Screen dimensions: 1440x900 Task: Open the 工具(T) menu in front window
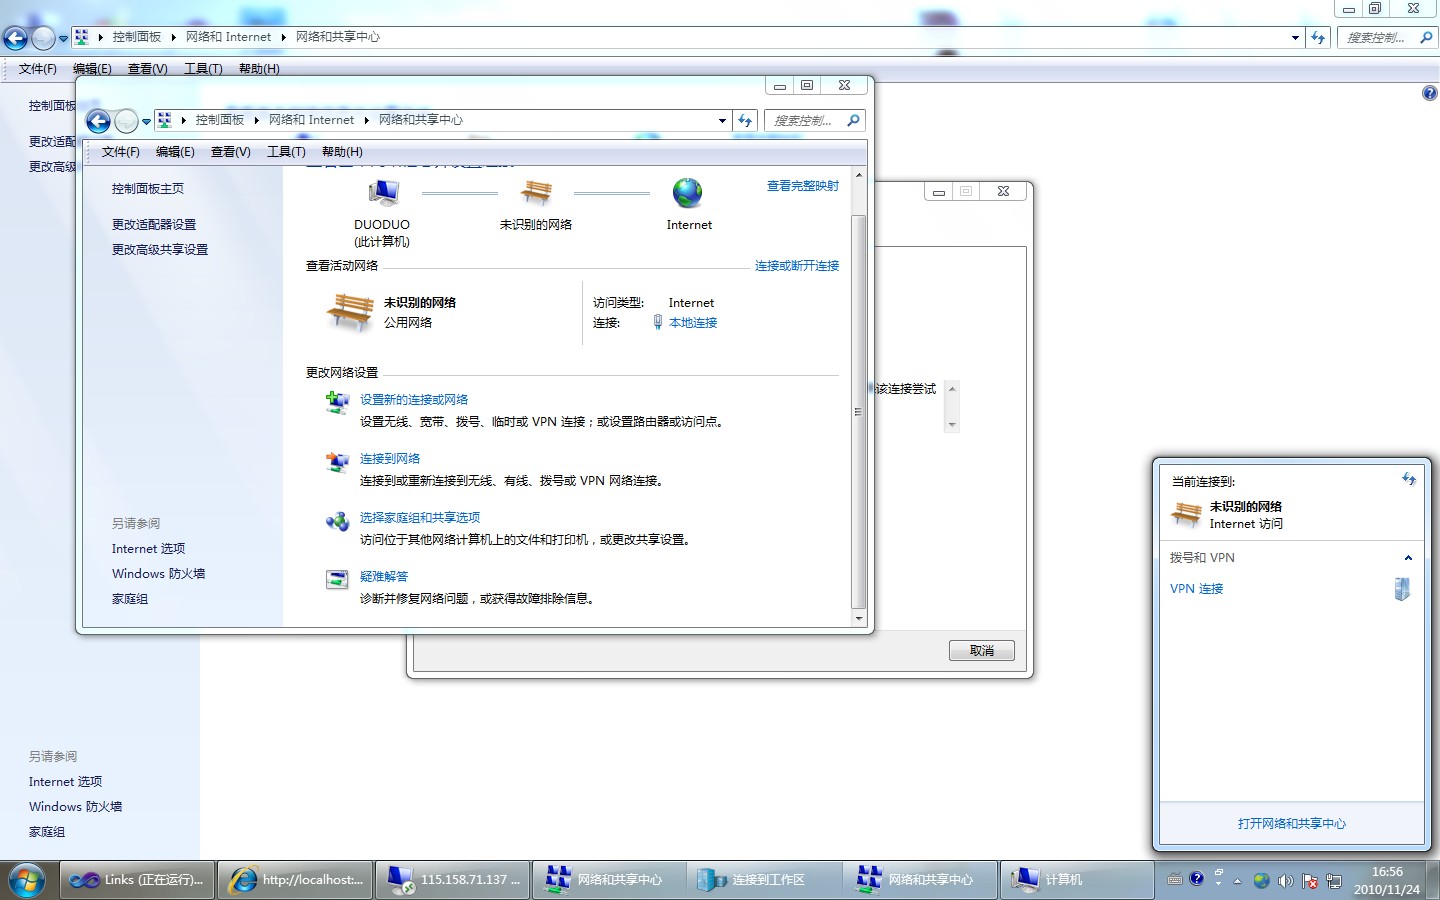tap(286, 152)
